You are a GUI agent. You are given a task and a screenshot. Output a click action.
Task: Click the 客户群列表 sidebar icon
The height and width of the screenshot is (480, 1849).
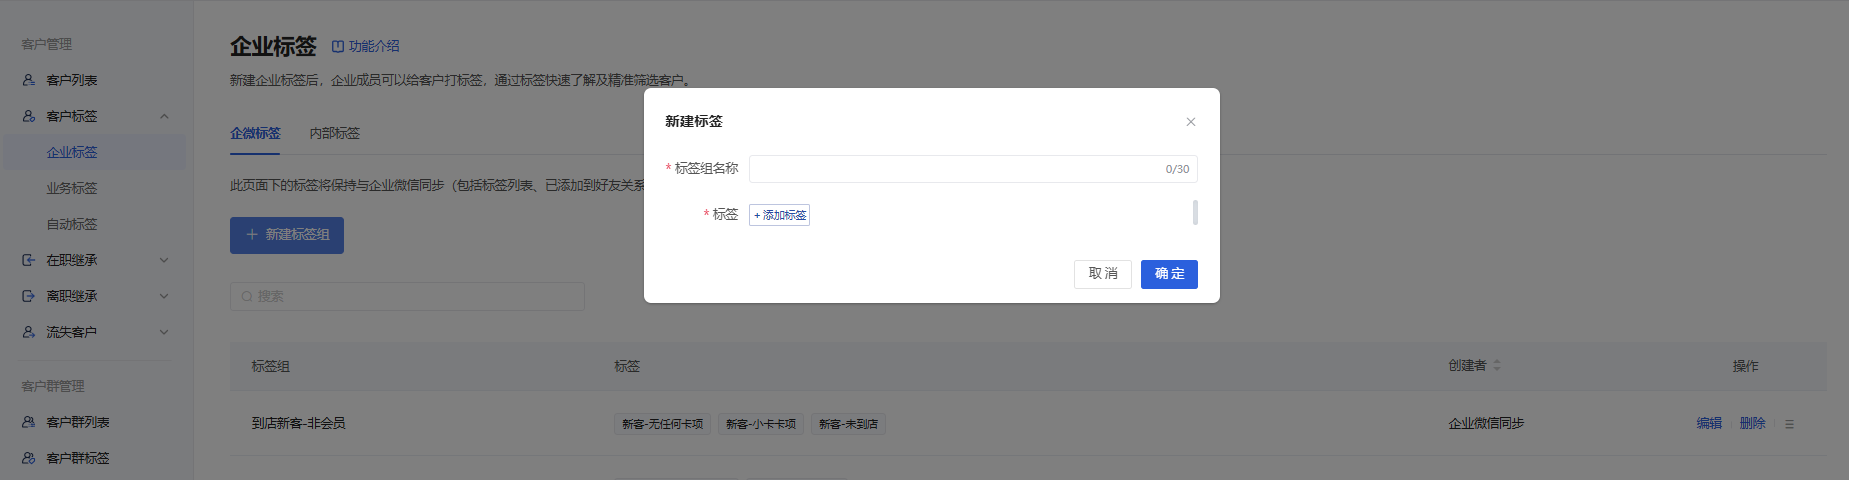(29, 422)
